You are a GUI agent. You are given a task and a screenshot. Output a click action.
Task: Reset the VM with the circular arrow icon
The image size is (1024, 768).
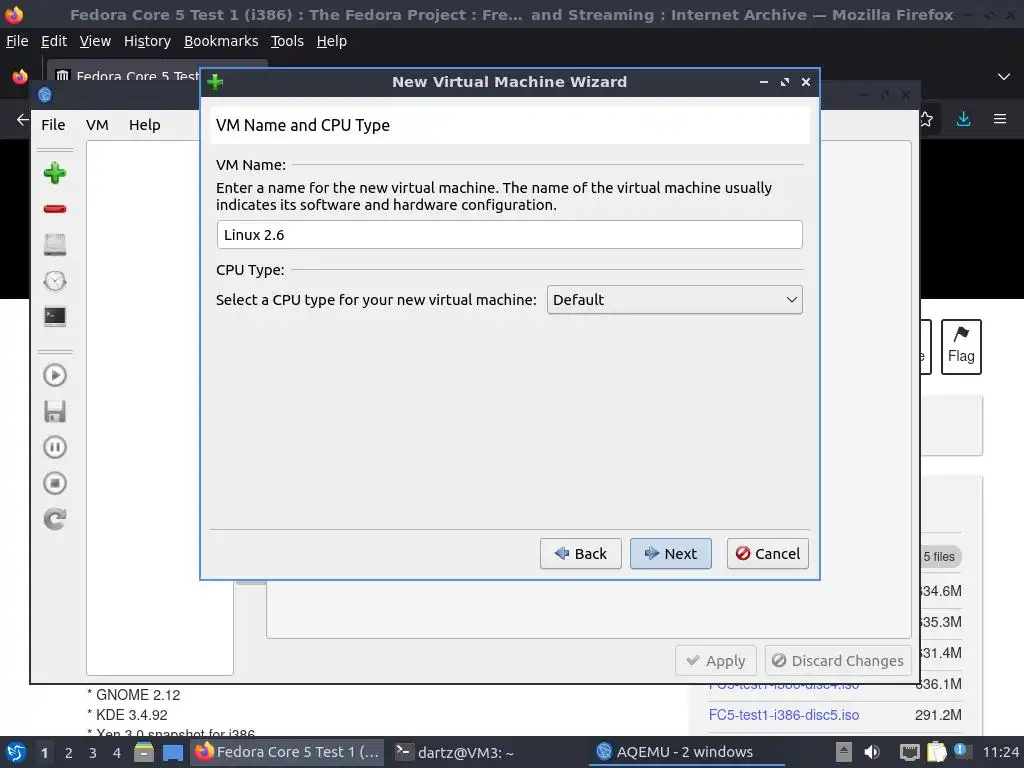(x=55, y=519)
